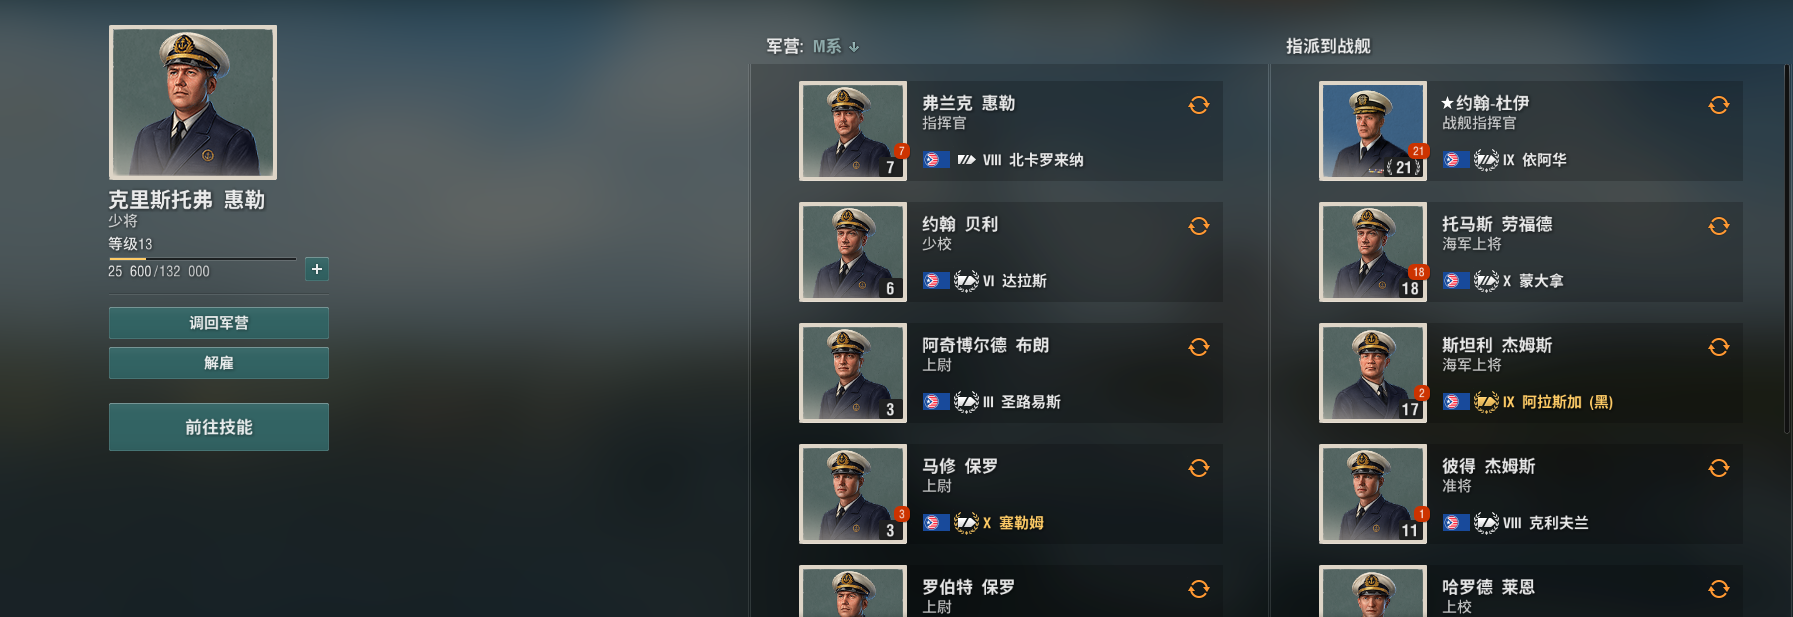The image size is (1793, 617).
Task: Click the commander experience progress bar
Action: click(202, 259)
